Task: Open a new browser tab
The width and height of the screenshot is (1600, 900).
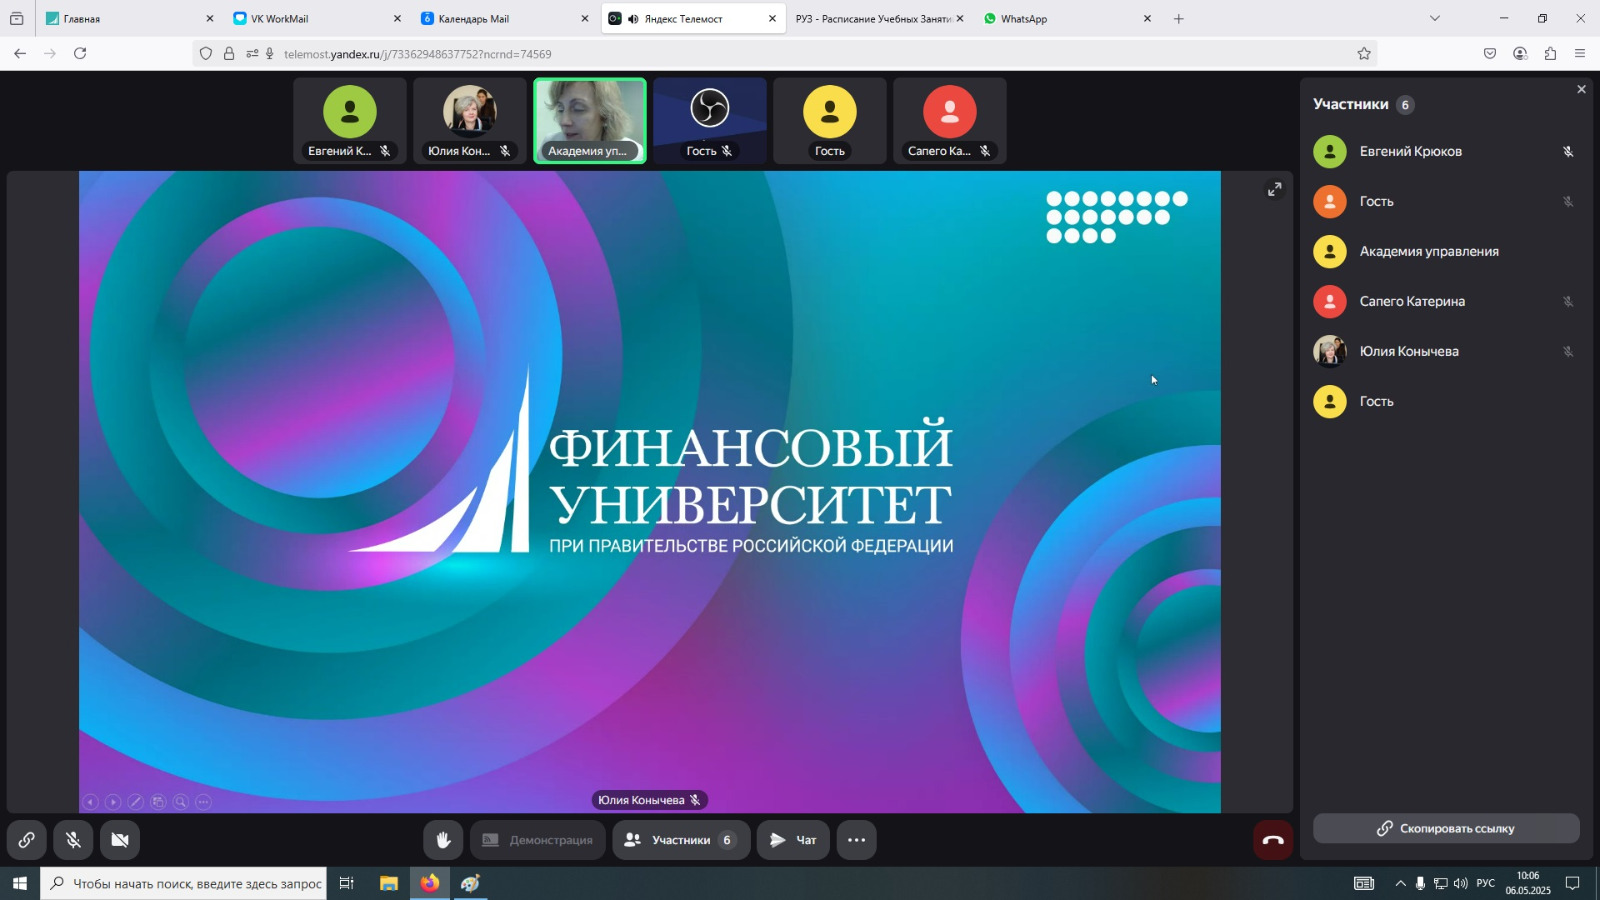Action: tap(1179, 18)
